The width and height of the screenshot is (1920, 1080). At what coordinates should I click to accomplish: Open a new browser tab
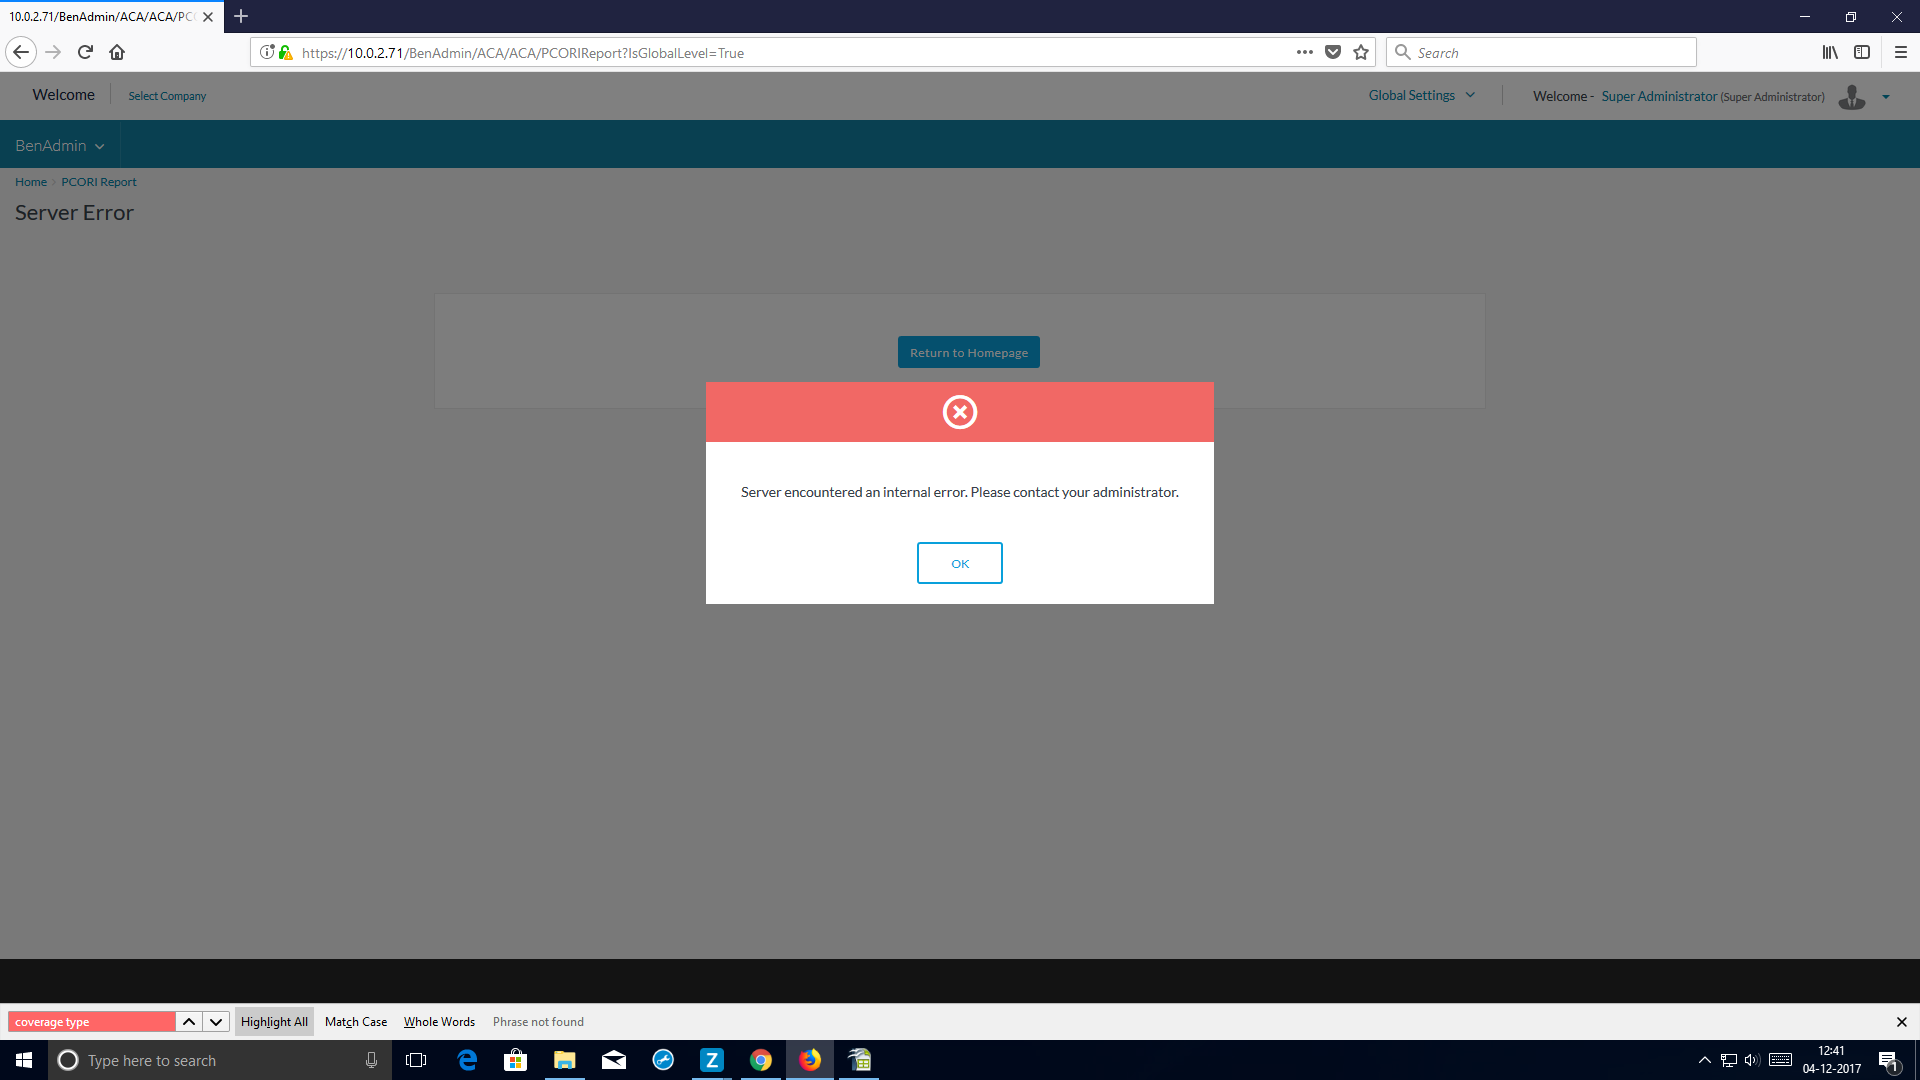coord(241,16)
